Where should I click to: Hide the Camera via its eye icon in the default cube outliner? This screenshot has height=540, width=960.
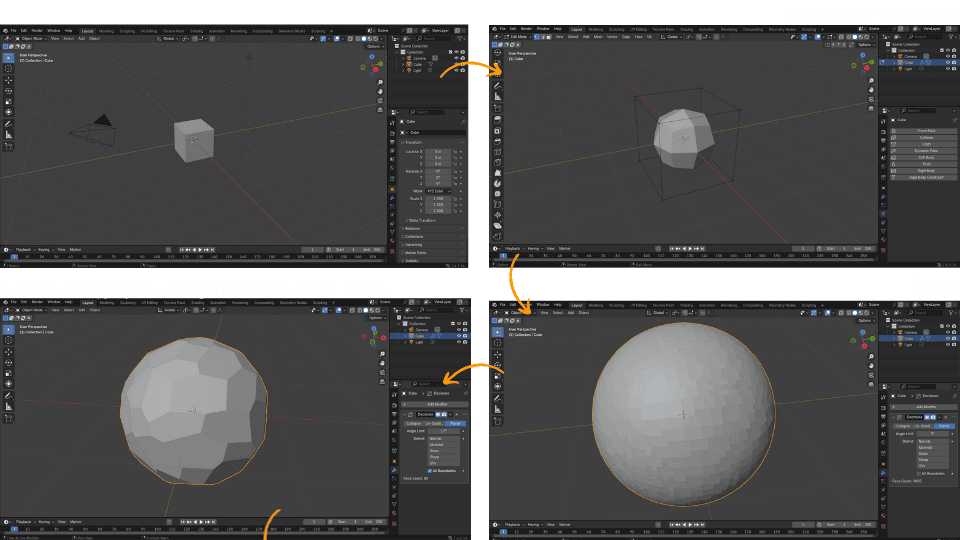coord(455,58)
